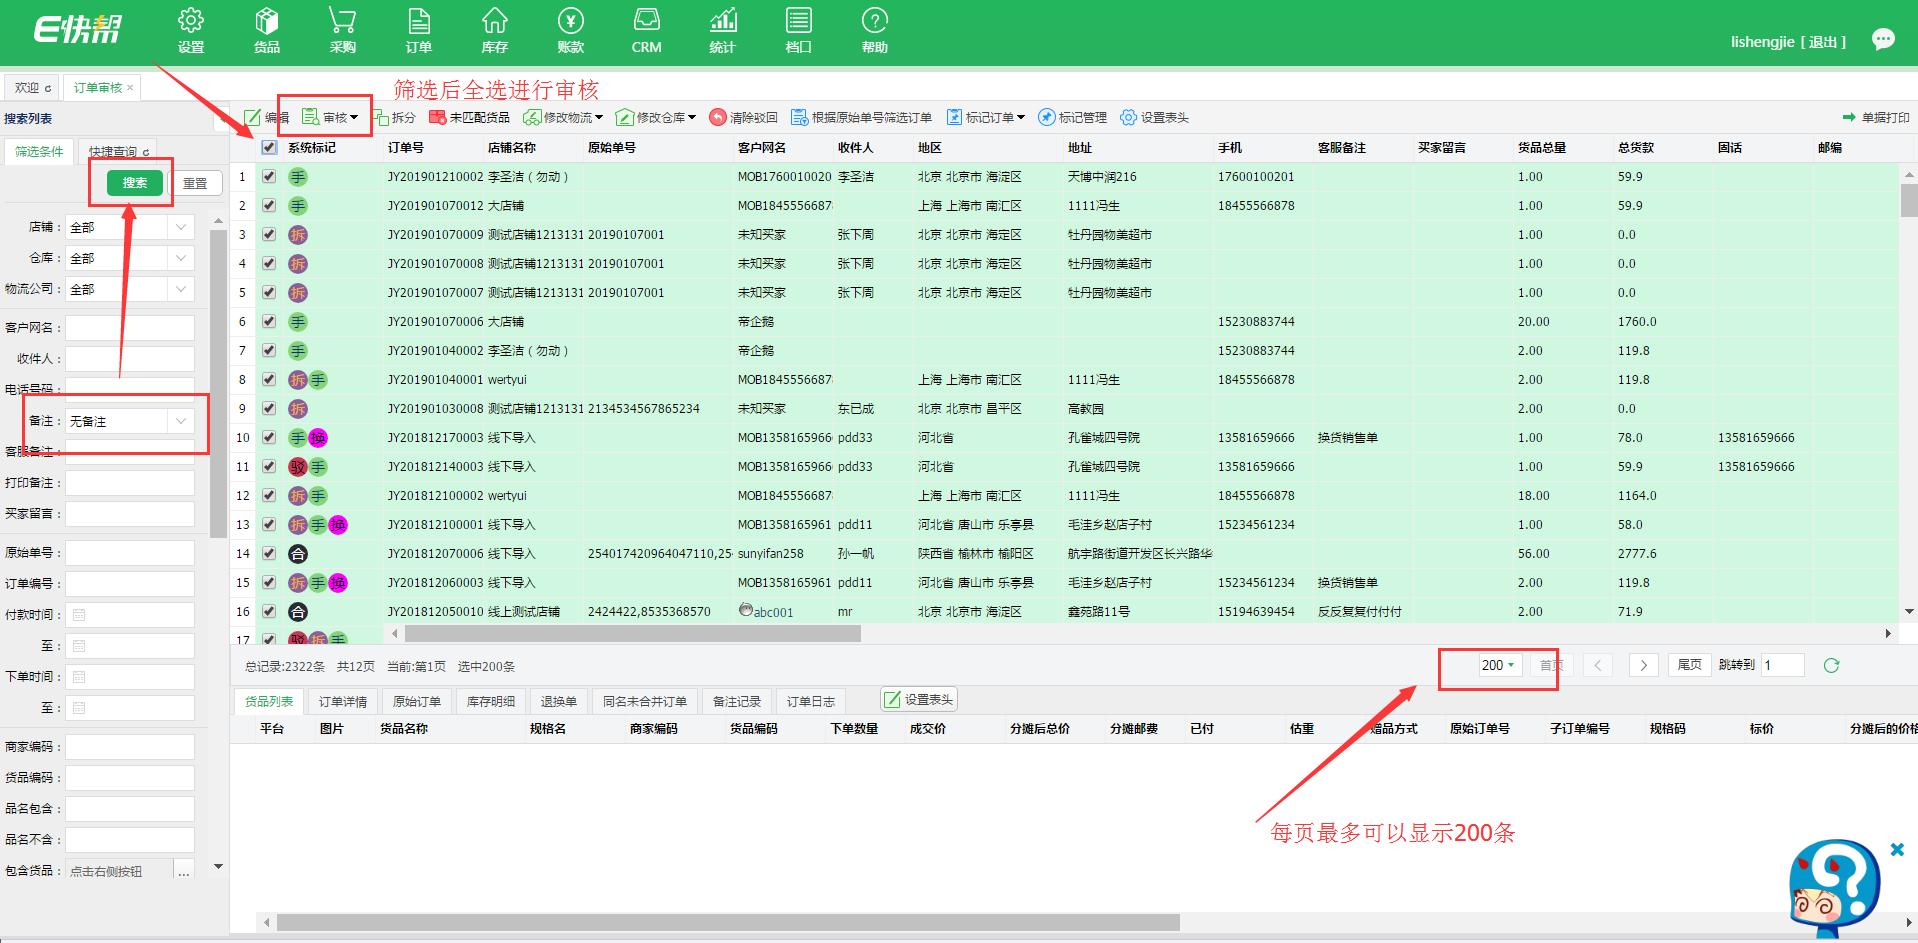This screenshot has width=1918, height=943.
Task: Click 清除驳回 clear rejection button
Action: coord(743,117)
